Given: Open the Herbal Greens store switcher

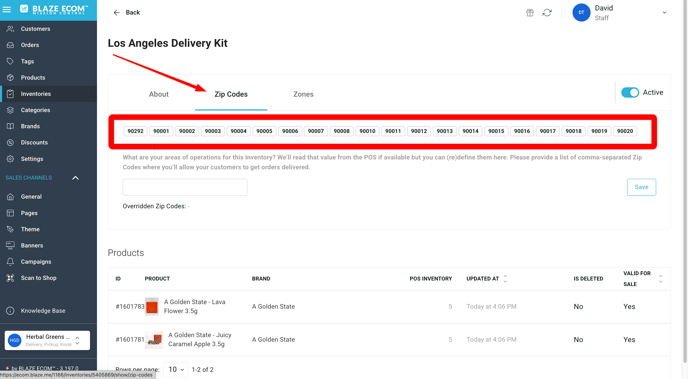Looking at the screenshot, I should (x=47, y=340).
